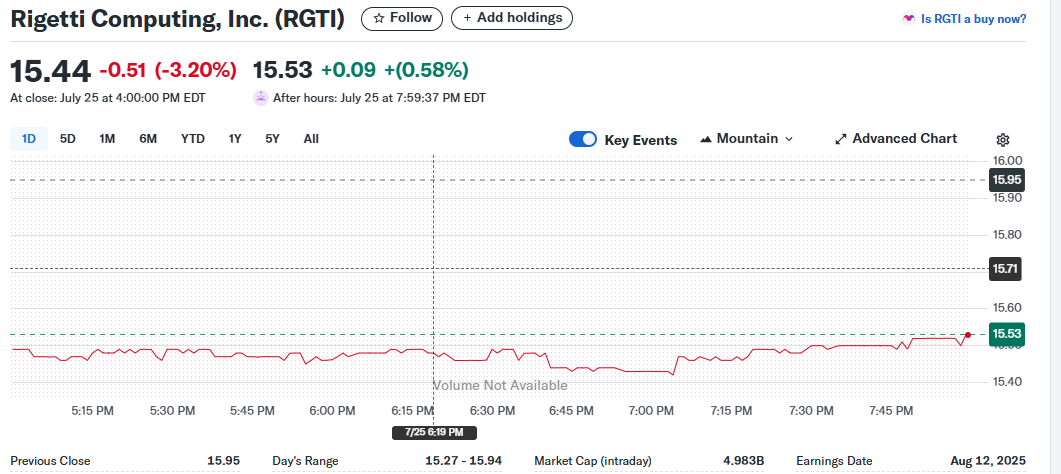Select the 1D time range tab
1061x474 pixels.
click(29, 139)
